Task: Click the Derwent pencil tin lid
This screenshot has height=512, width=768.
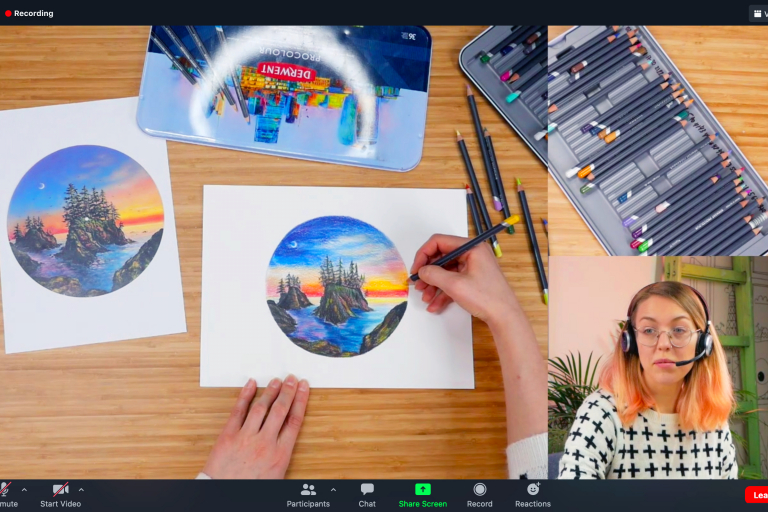Action: click(x=287, y=95)
